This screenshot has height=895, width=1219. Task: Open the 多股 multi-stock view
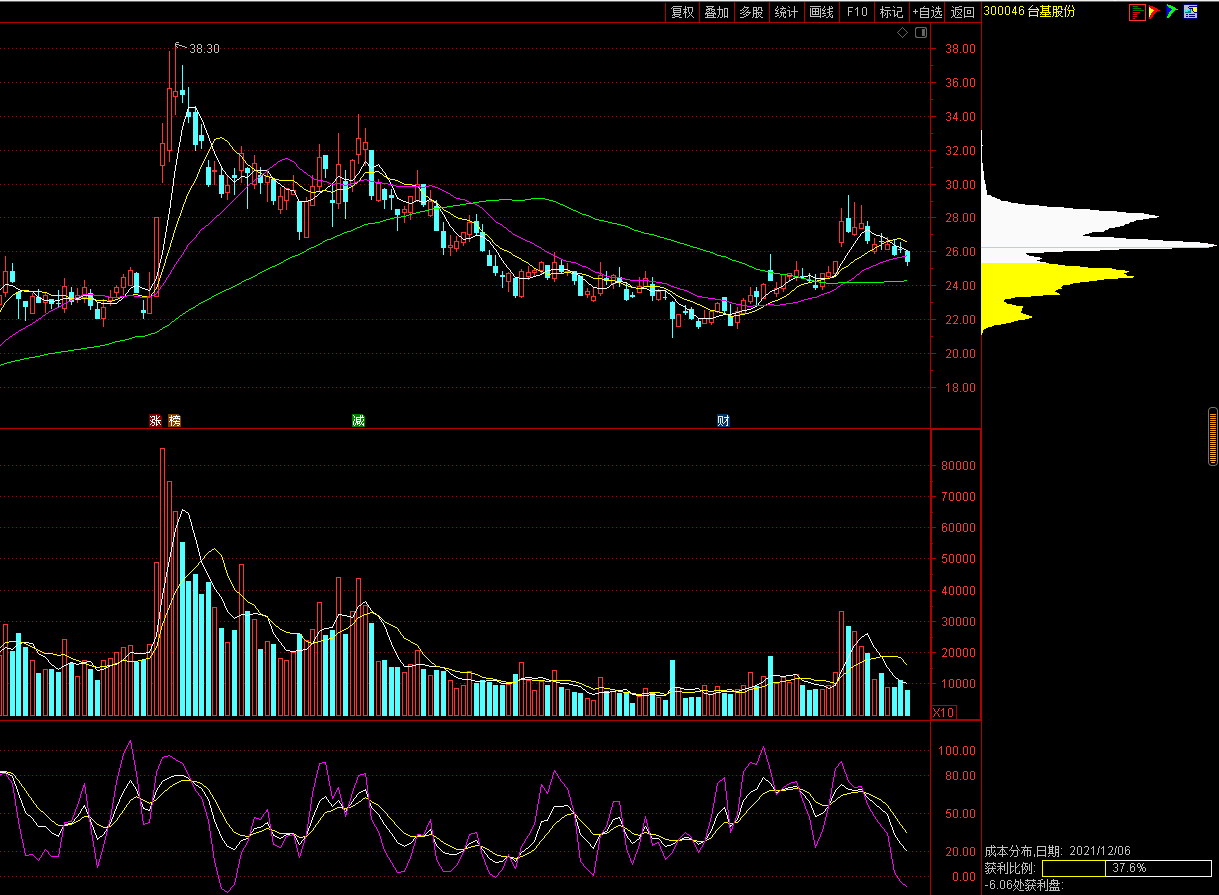[751, 12]
